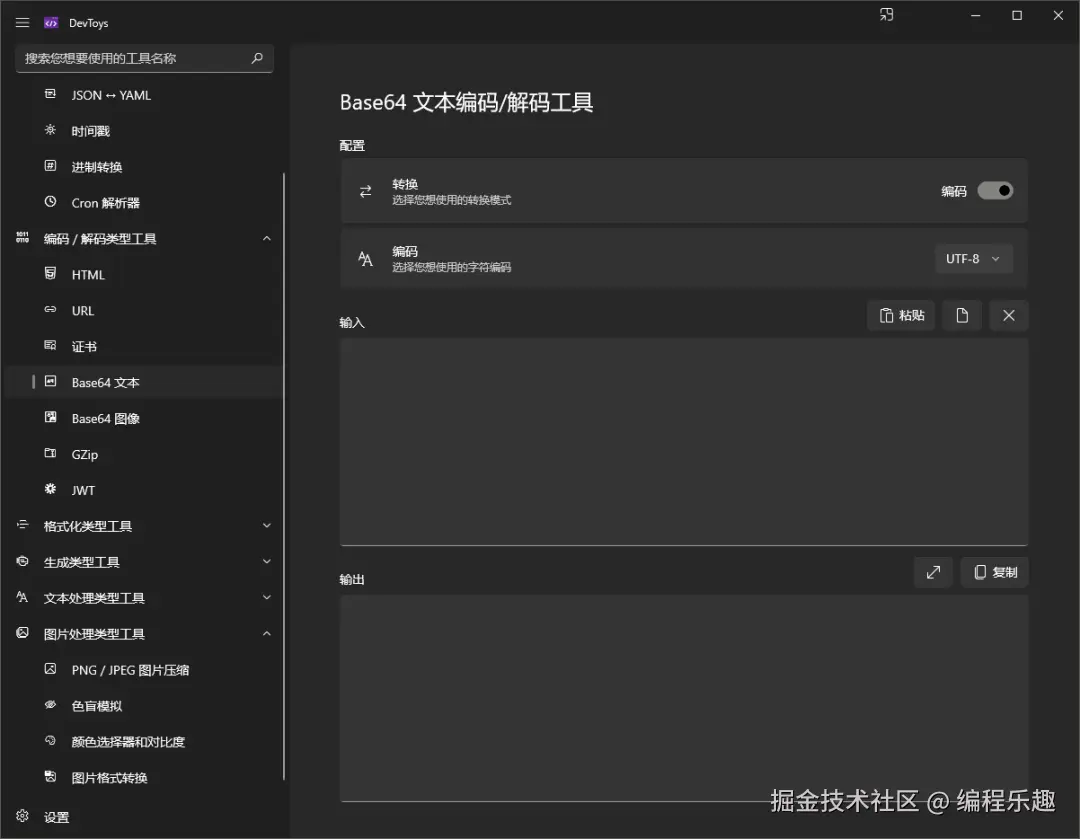Click the 格式化类型工具 formatter icon
This screenshot has width=1080, height=839.
(22, 525)
